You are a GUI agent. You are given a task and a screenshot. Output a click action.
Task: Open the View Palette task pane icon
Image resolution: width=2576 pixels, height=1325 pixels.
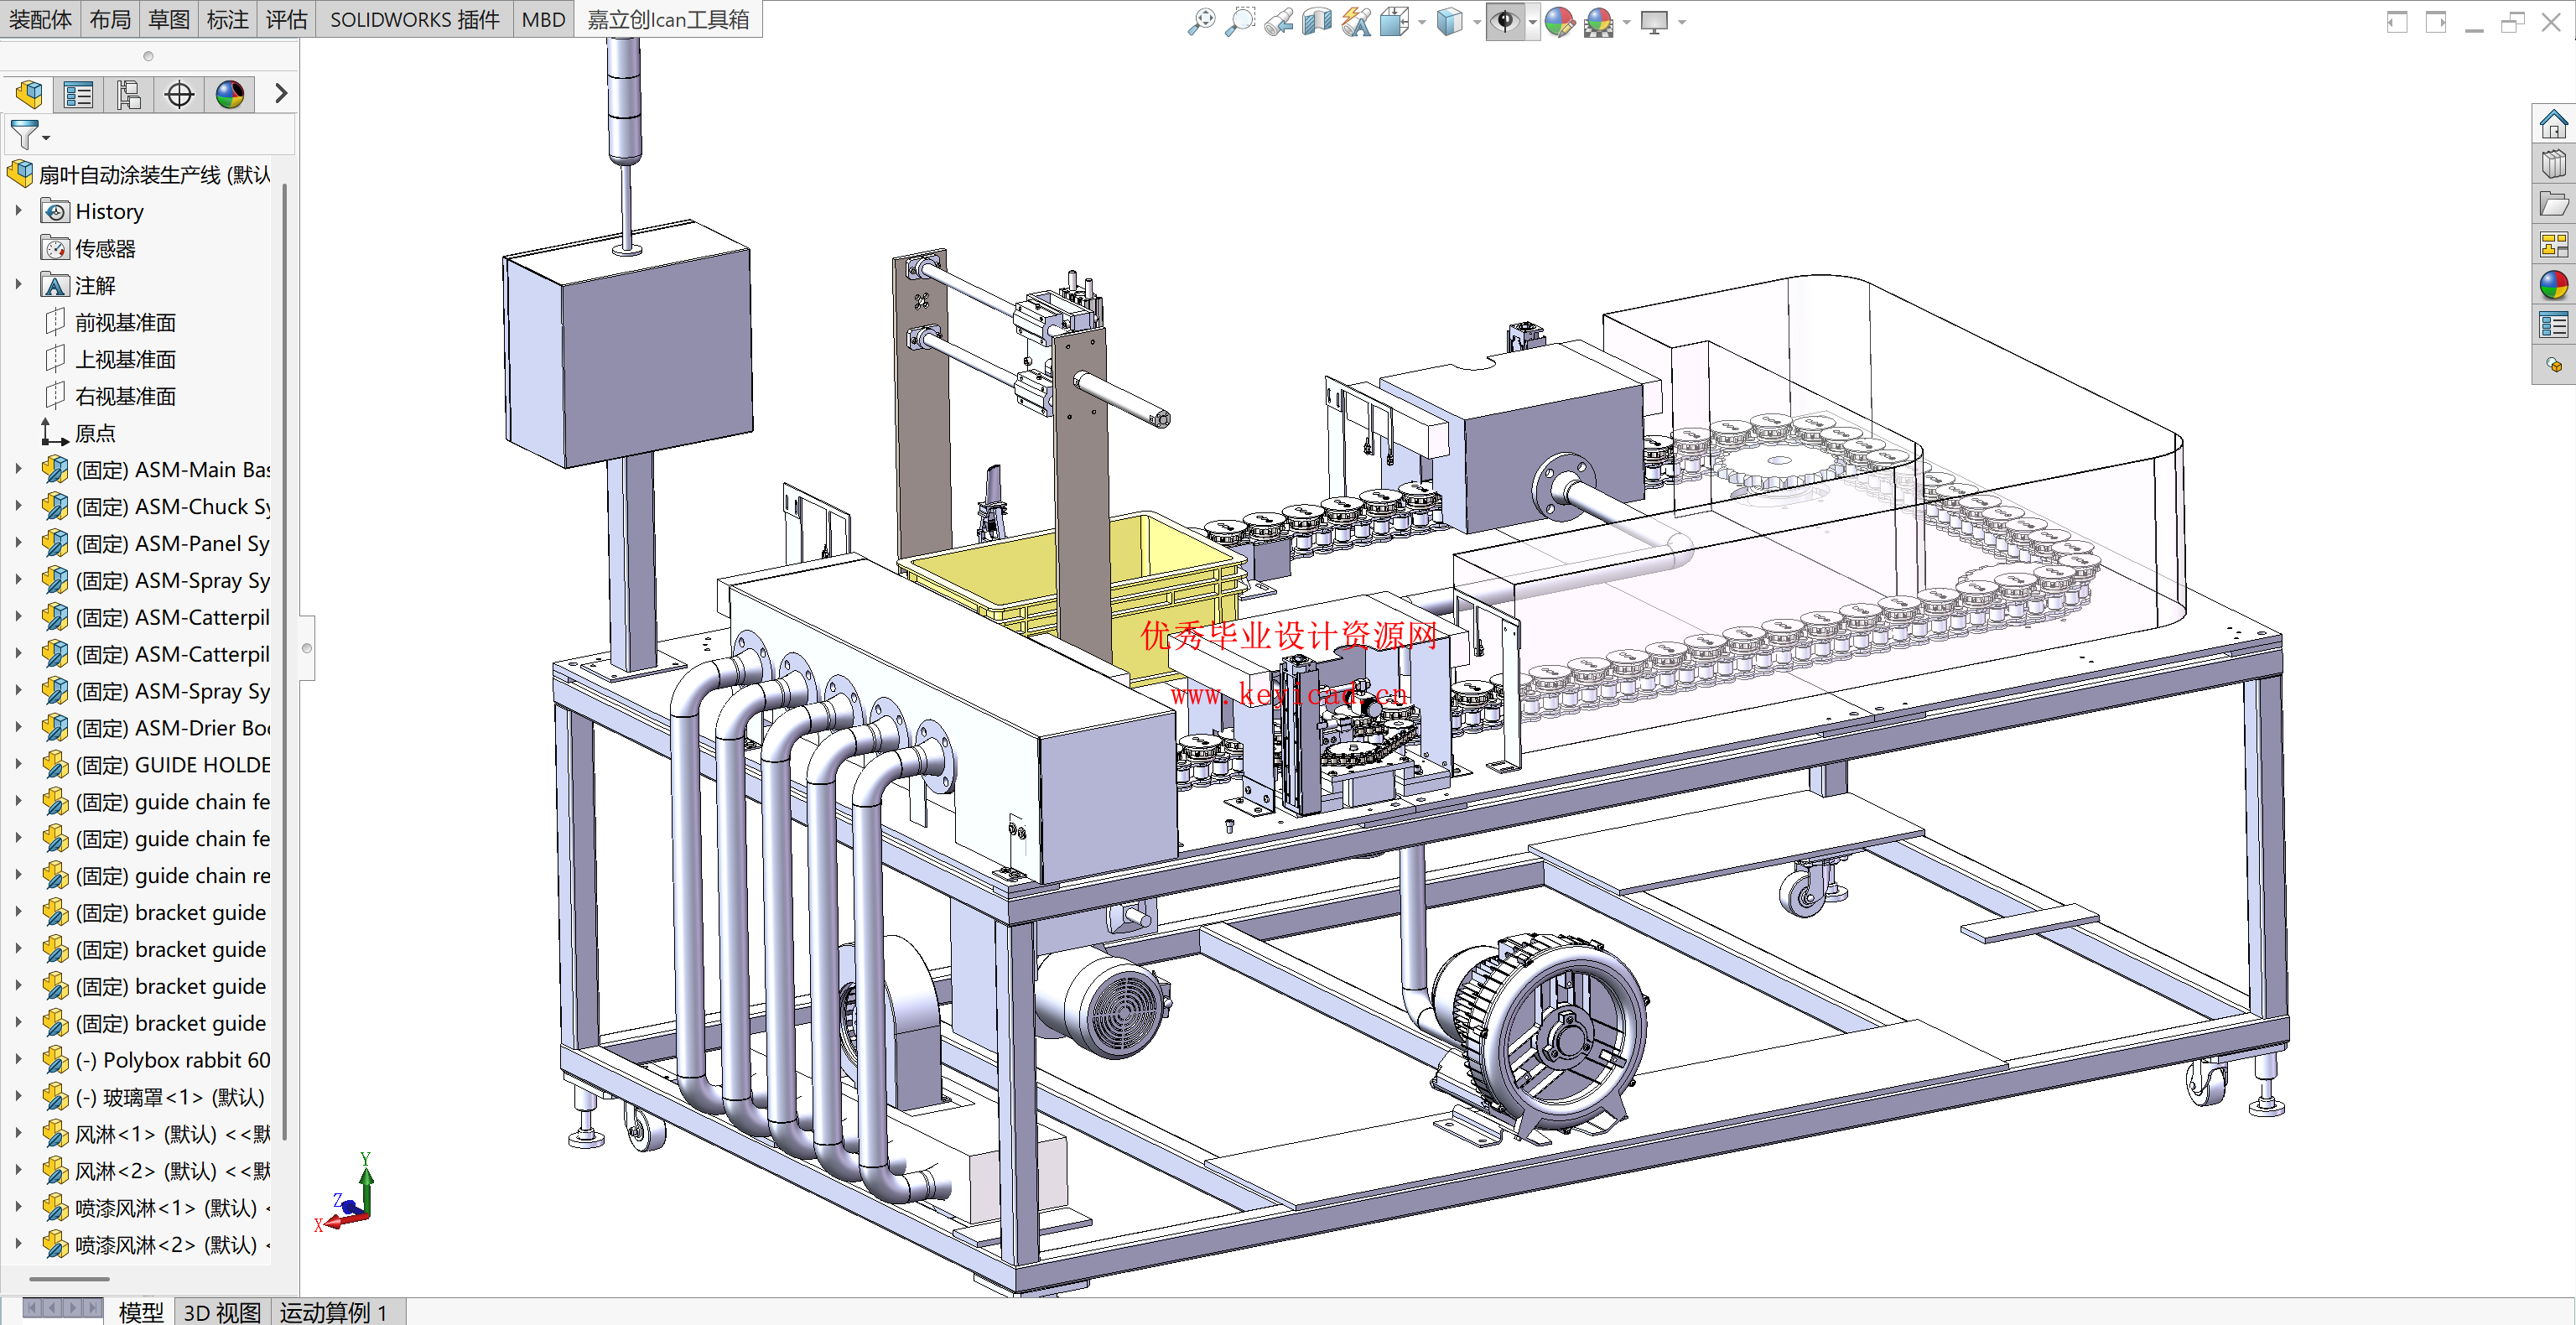(x=2553, y=244)
